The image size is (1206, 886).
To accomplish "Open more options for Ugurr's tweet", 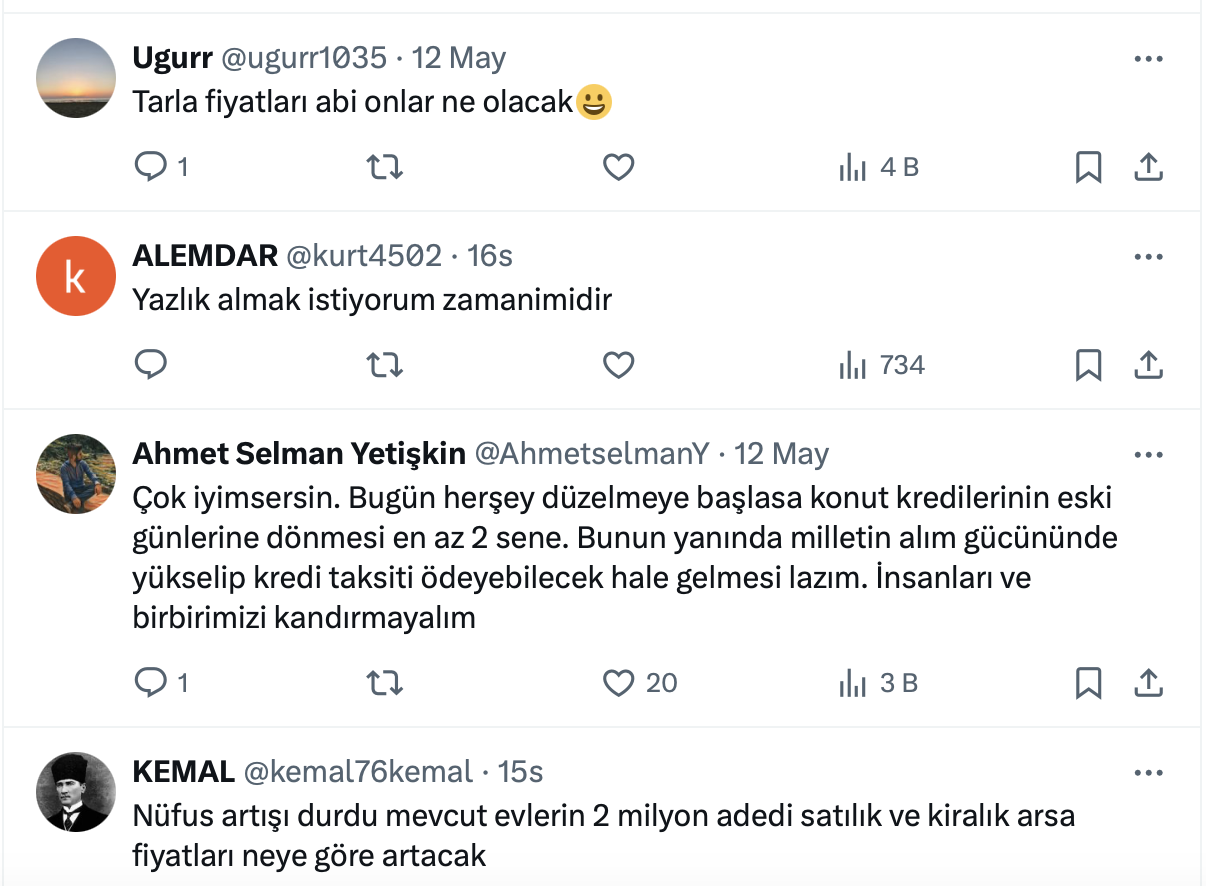I will (x=1149, y=59).
